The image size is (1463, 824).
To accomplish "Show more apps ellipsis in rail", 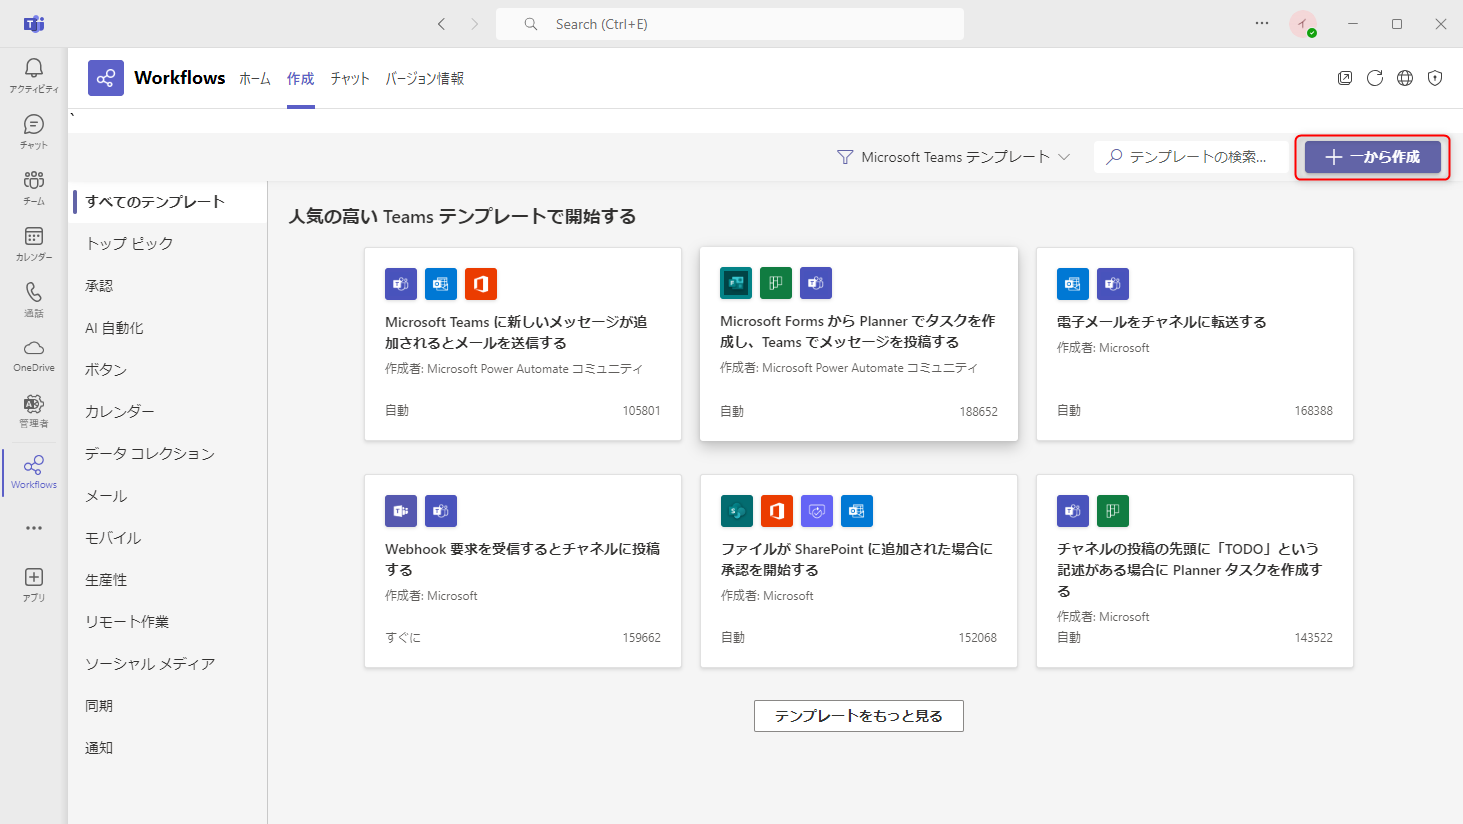I will [34, 528].
